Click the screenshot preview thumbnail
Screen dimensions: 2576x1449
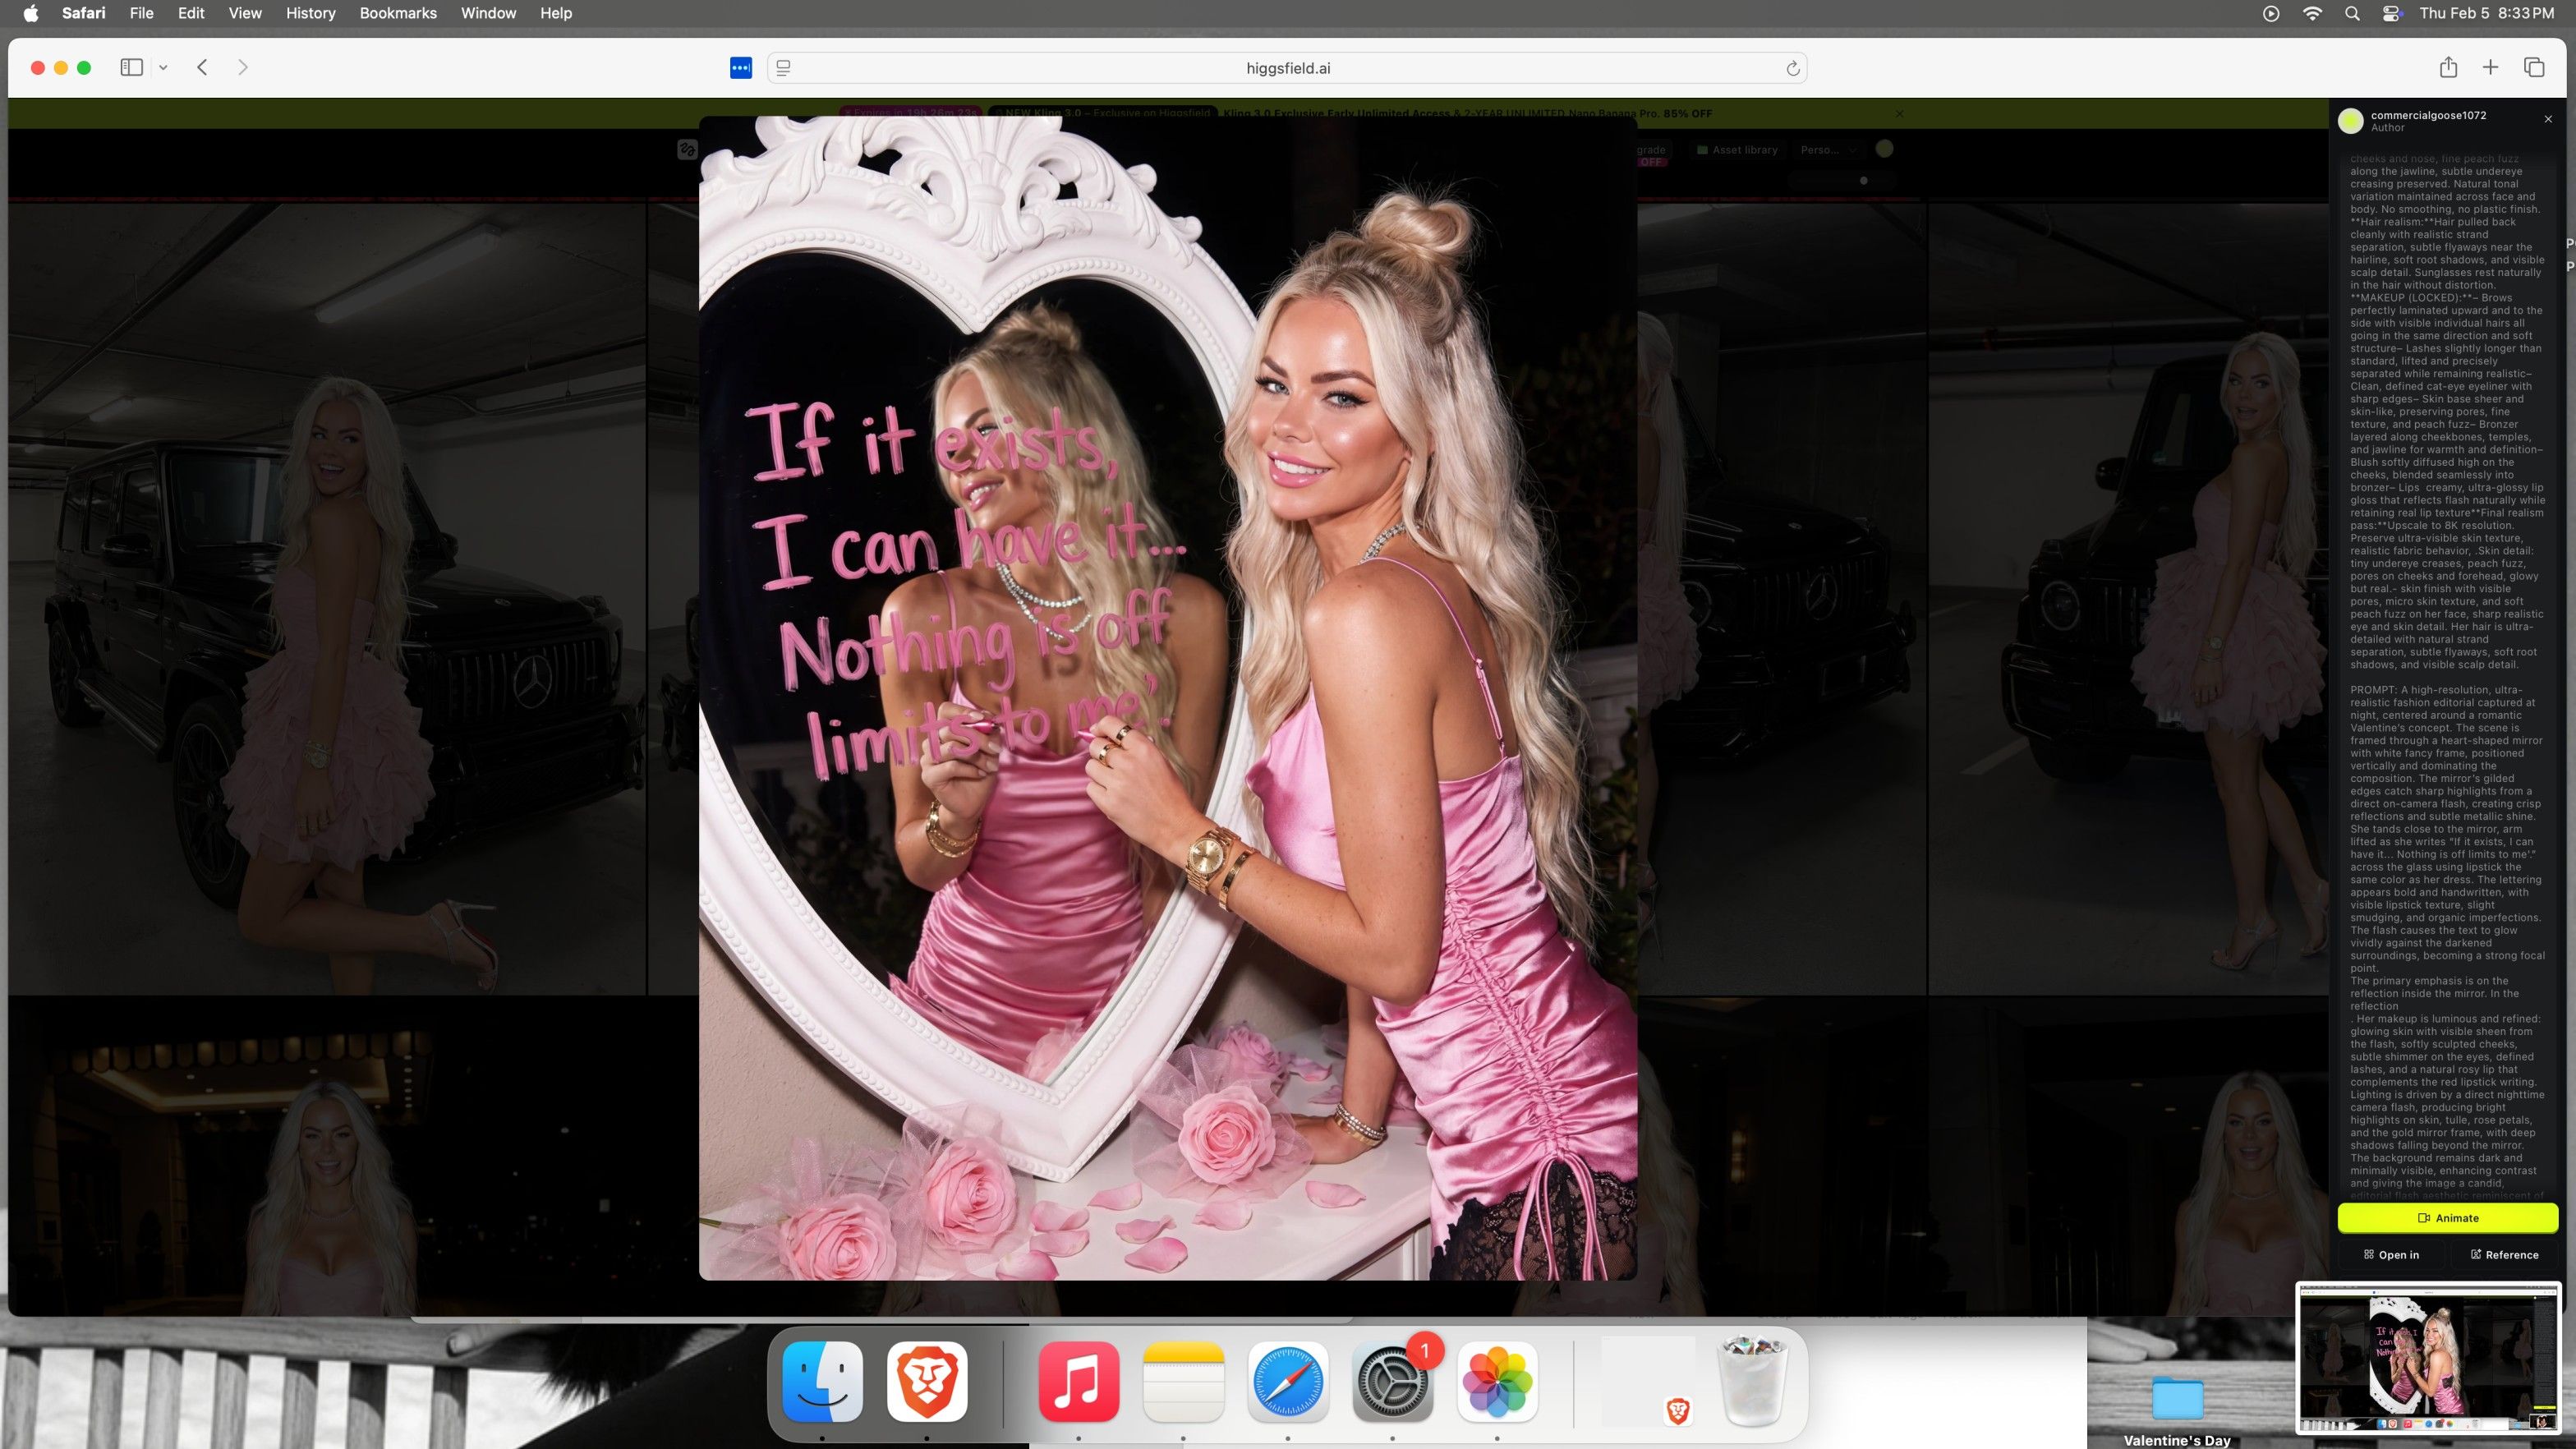[x=2428, y=1359]
